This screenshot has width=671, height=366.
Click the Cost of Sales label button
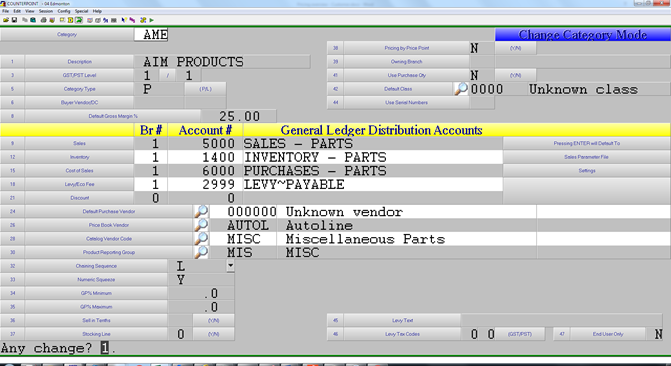tap(79, 170)
